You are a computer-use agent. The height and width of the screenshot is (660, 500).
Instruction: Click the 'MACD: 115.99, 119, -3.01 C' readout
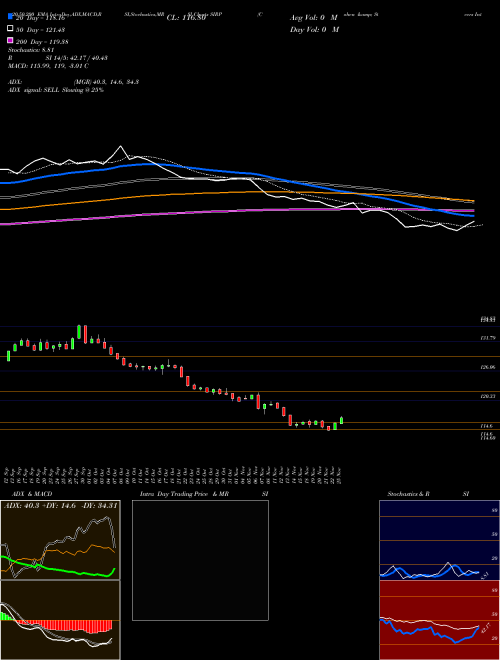click(x=48, y=66)
